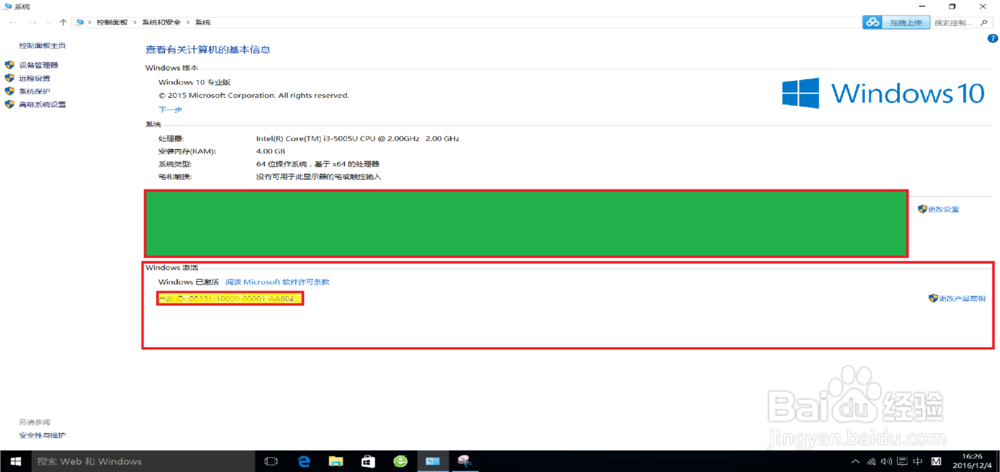Image resolution: width=1000 pixels, height=472 pixels.
Task: Click the 系统 window title icon
Action: [x=8, y=6]
